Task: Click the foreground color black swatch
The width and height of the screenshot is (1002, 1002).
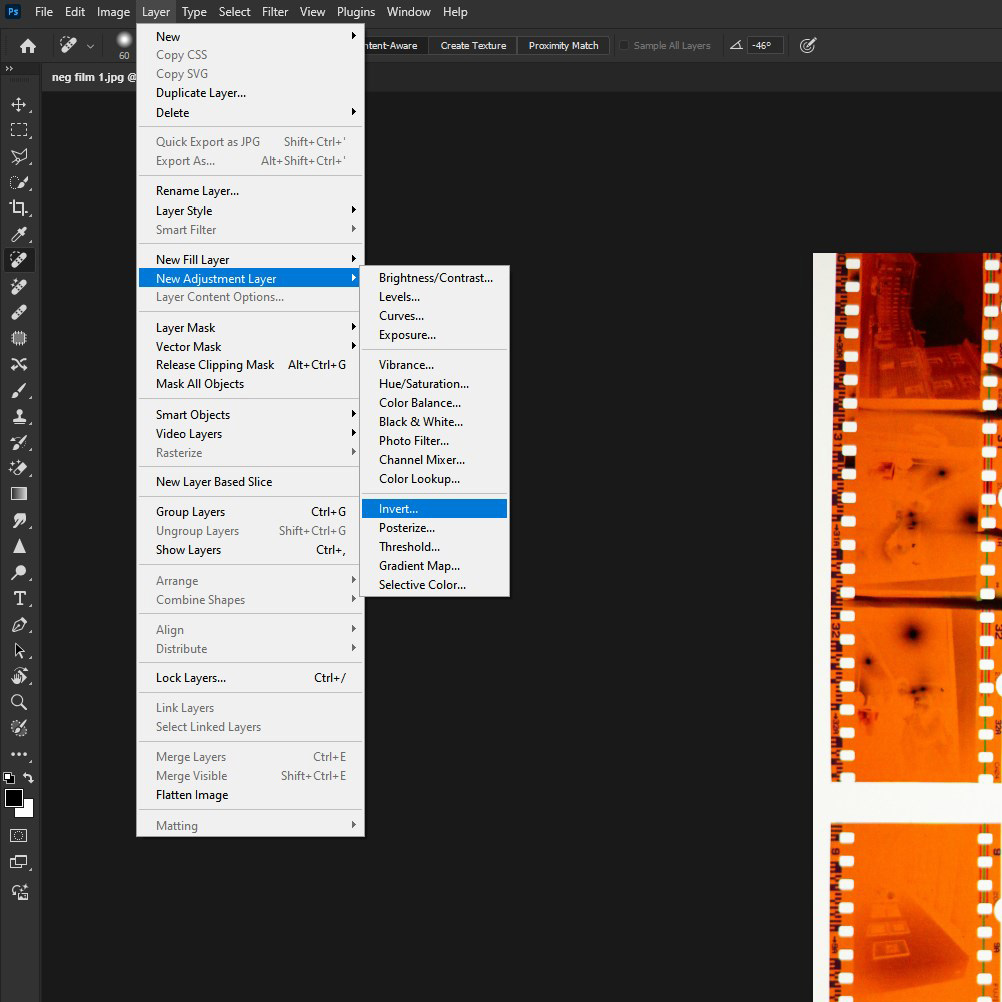Action: tap(13, 798)
